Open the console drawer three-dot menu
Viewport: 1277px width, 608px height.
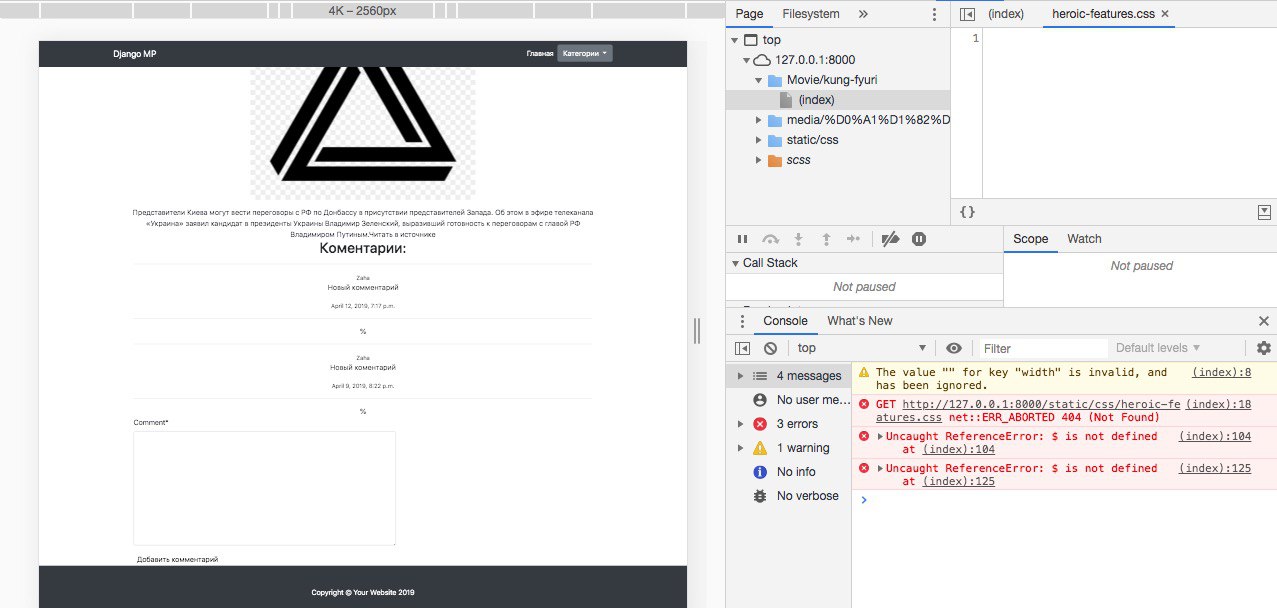coord(741,321)
